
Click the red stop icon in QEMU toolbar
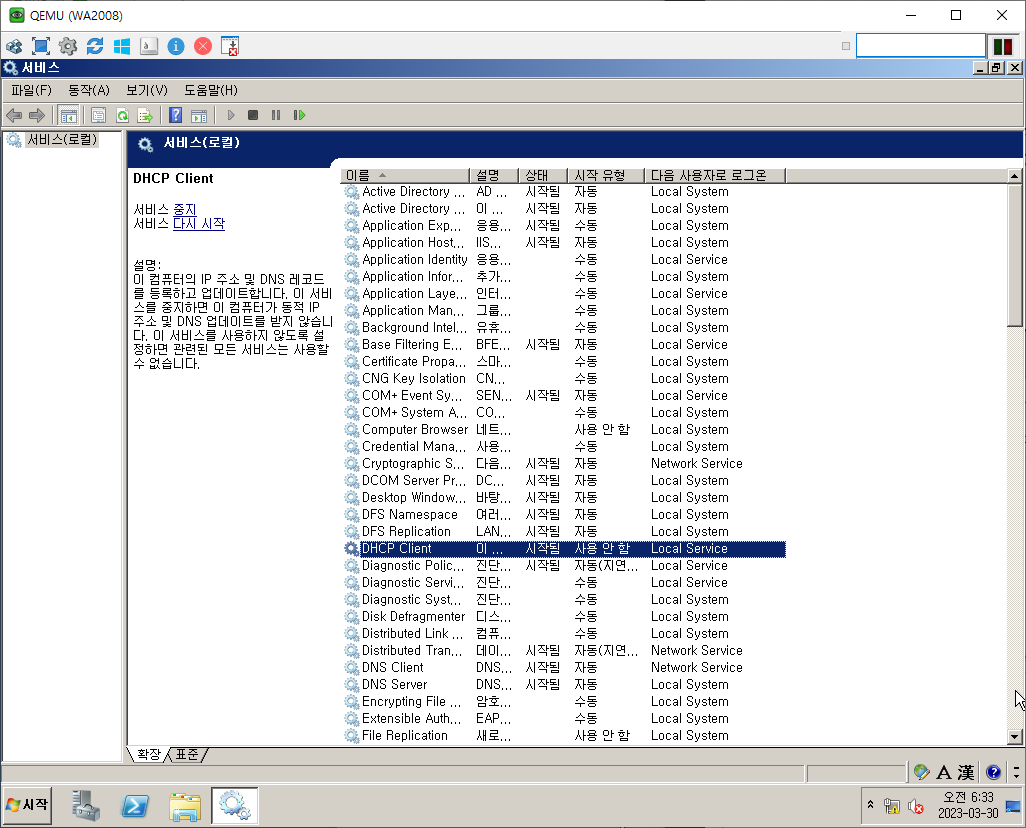tap(203, 46)
